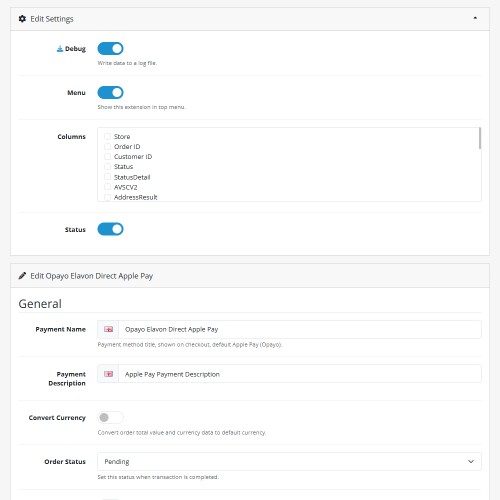
Task: Enable the Convert Currency toggle
Action: coord(110,417)
